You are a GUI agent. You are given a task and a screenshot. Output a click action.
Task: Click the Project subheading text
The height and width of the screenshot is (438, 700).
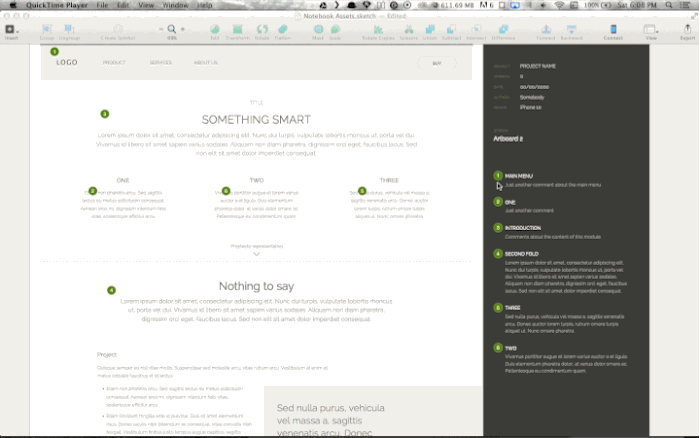[x=107, y=355]
